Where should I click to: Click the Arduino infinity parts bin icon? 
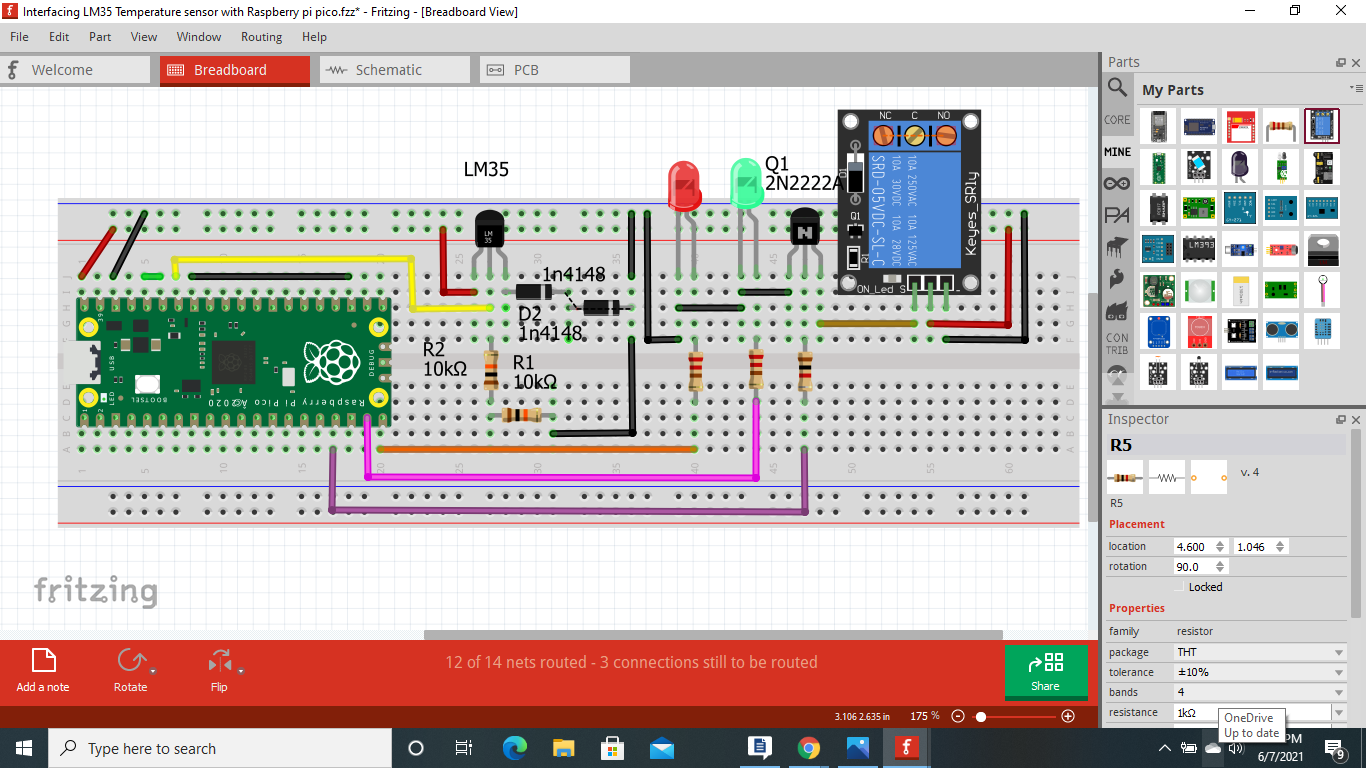click(1117, 182)
